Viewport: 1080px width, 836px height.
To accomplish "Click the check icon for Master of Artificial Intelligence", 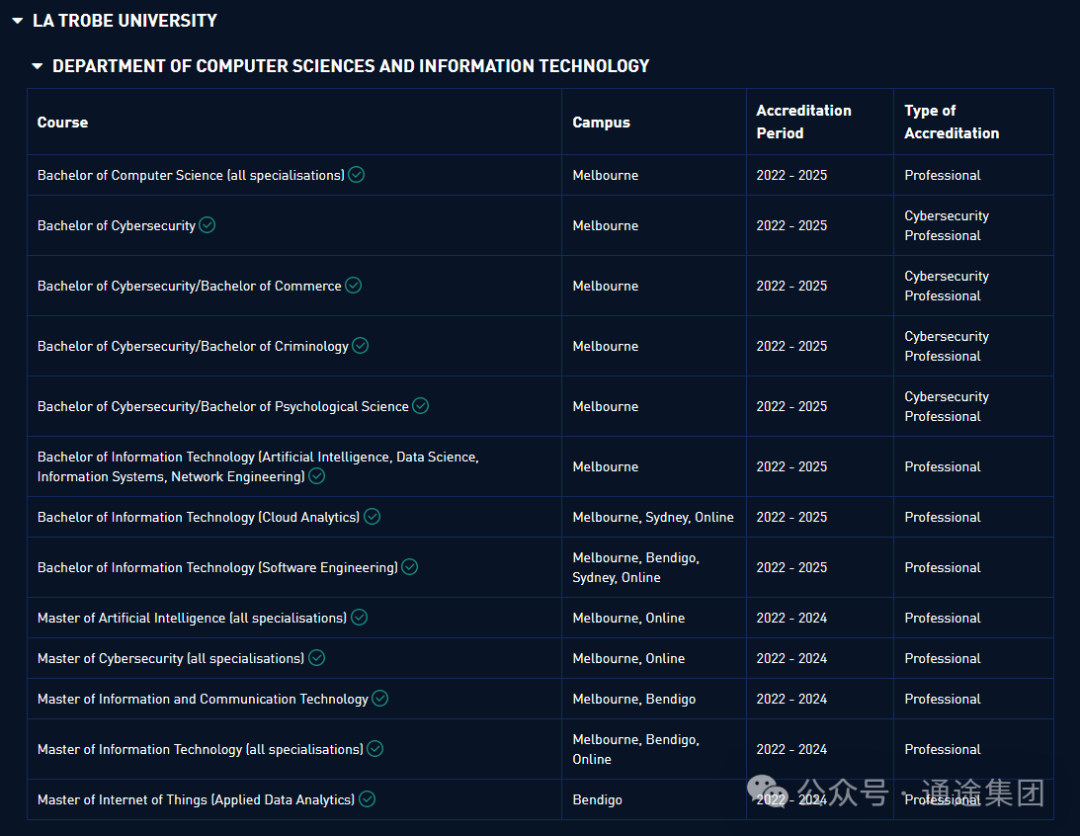I will 359,618.
